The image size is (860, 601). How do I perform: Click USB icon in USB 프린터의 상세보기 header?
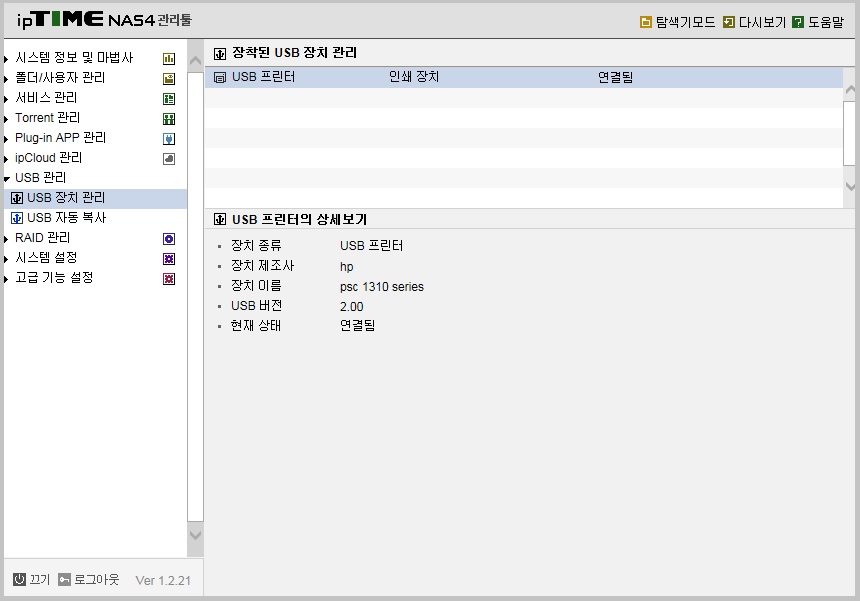pyautogui.click(x=220, y=219)
